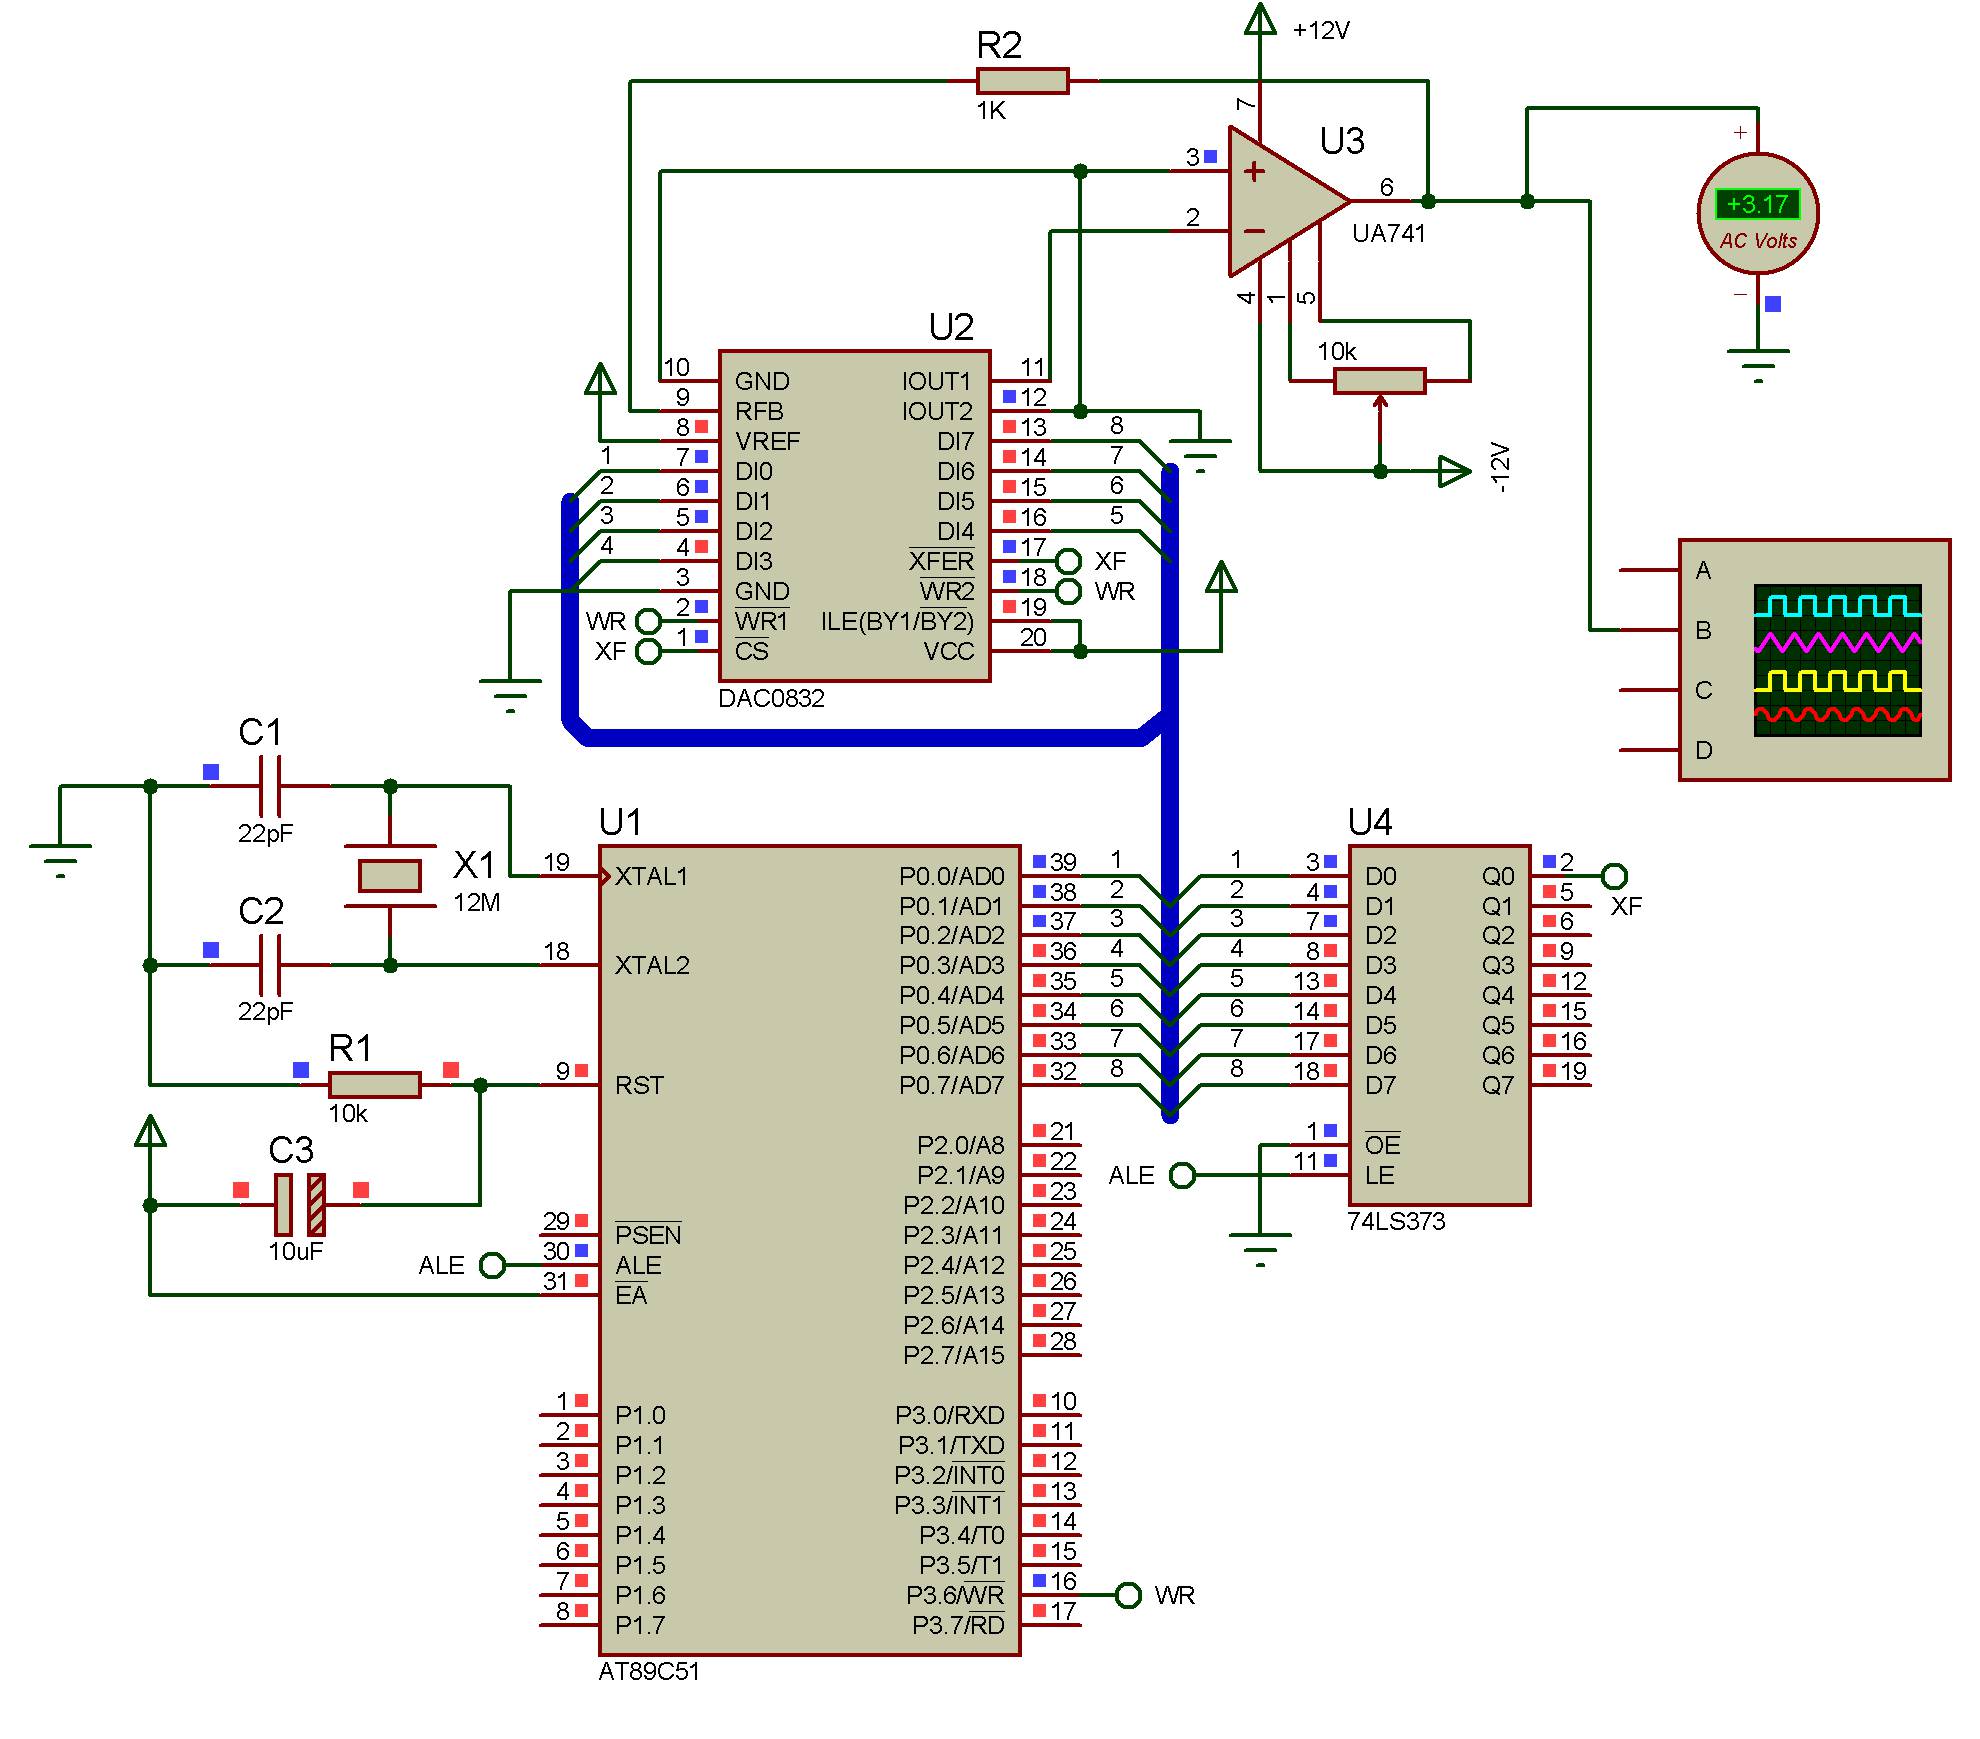Click the -12V power terminal arrow
This screenshot has width=1980, height=1739.
pyautogui.click(x=1453, y=471)
